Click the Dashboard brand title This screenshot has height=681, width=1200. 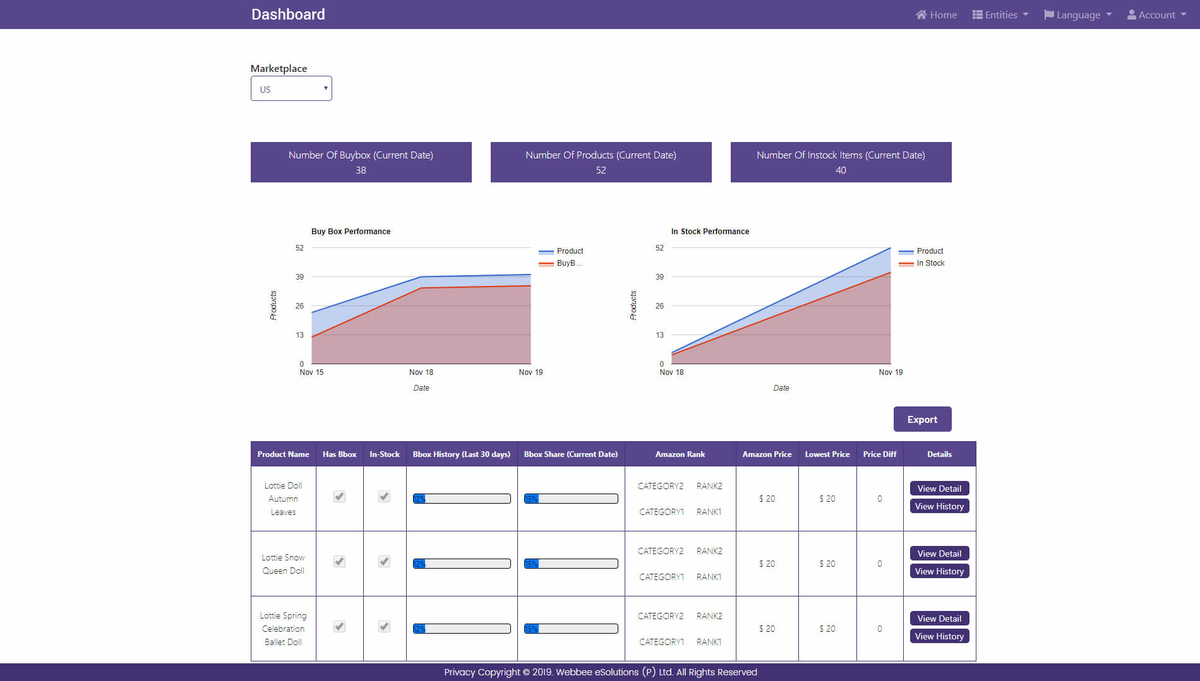pos(288,14)
